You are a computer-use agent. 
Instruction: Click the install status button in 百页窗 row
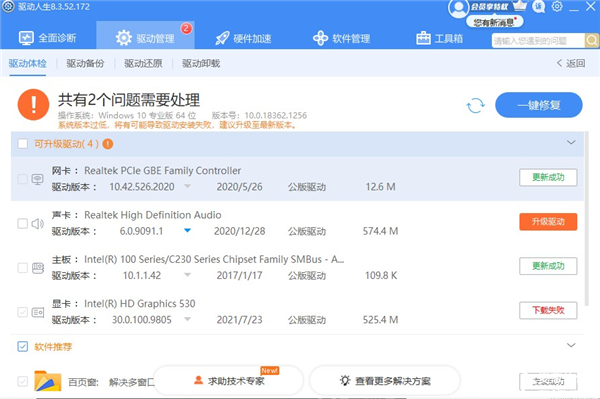[x=548, y=381]
